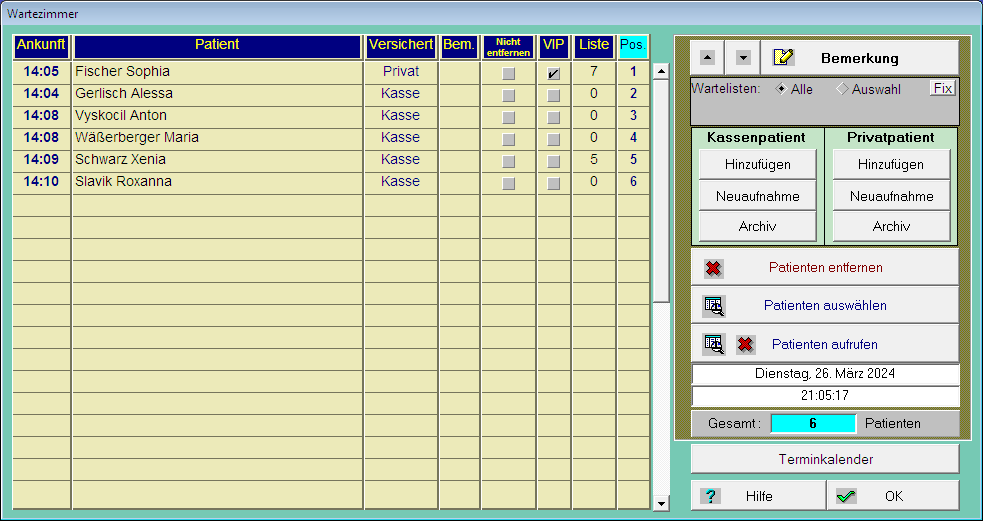Click Hinzufügen under Kassenpatient
The image size is (983, 521).
[x=757, y=165]
